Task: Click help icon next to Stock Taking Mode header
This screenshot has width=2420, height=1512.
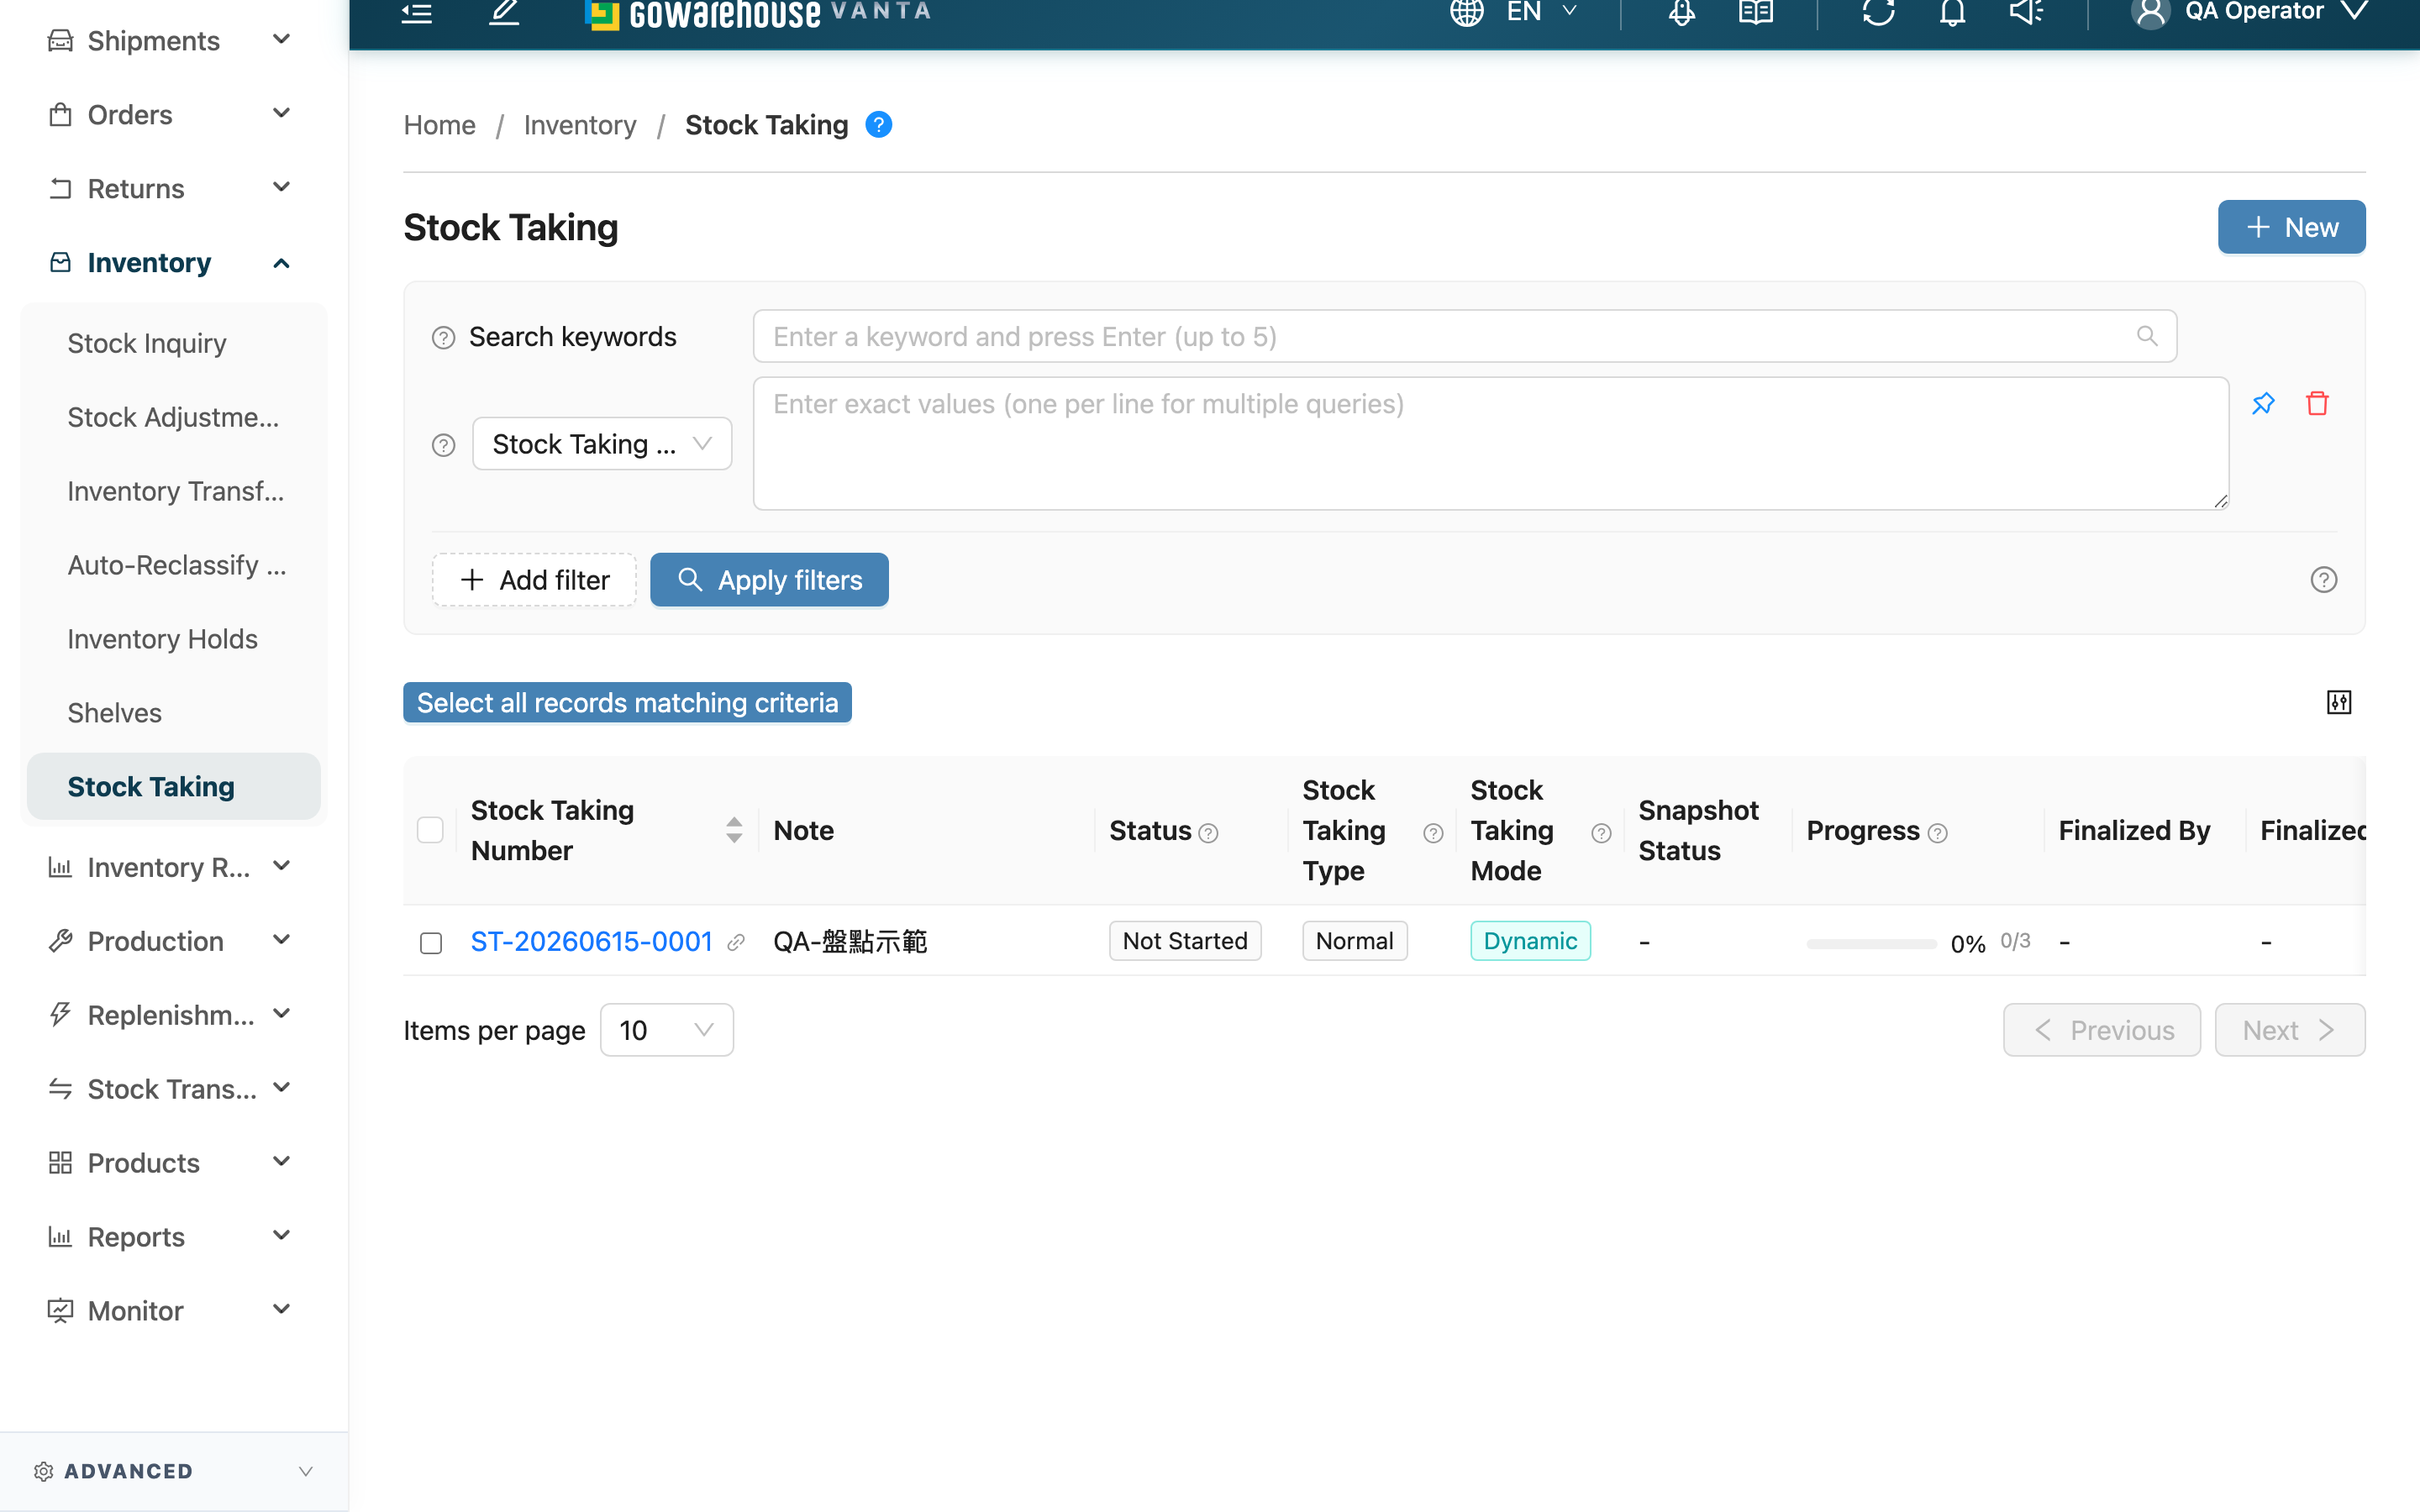Action: tap(1601, 833)
